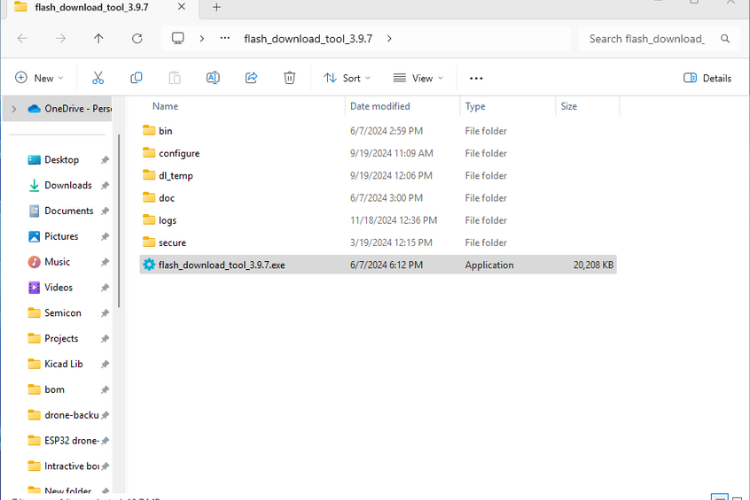This screenshot has height=500, width=750.
Task: Click the Delete trash icon
Action: pyautogui.click(x=289, y=78)
